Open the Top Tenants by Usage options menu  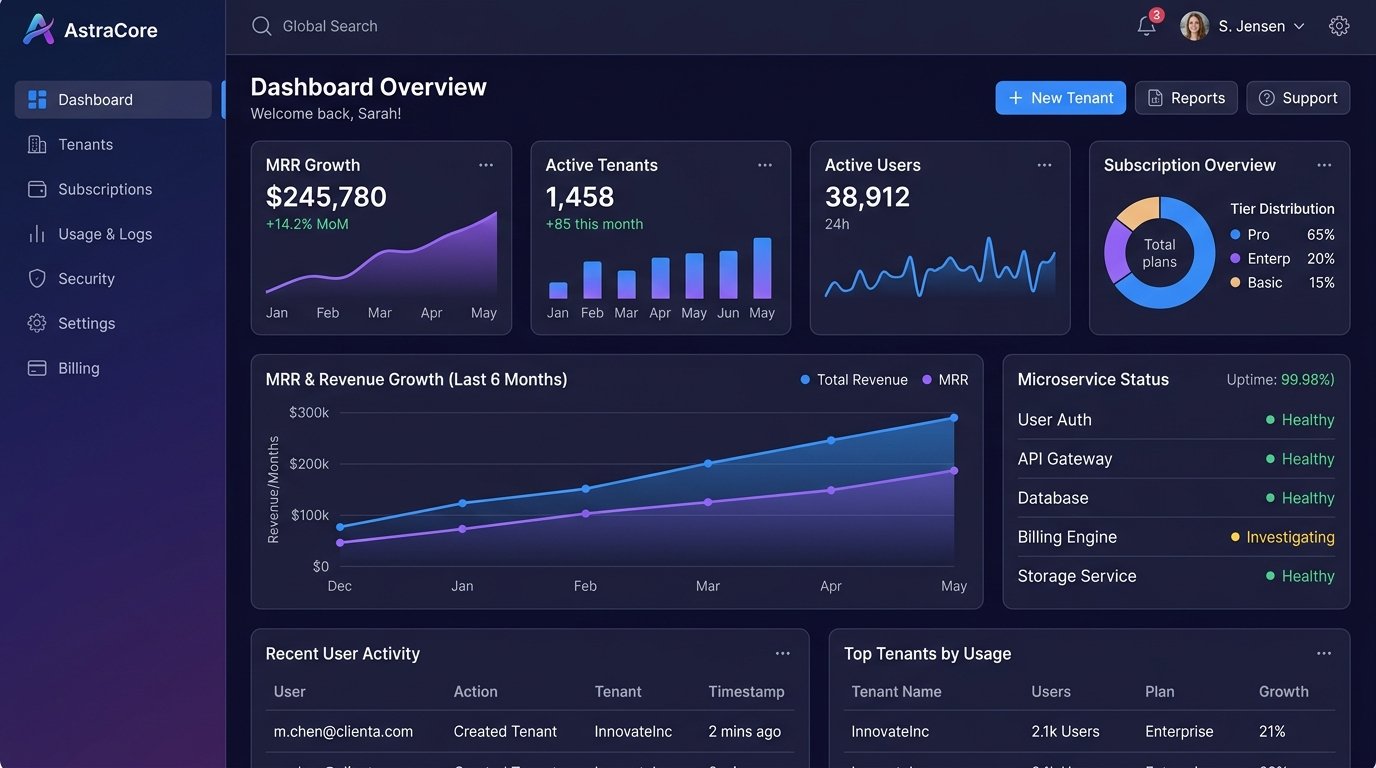pos(1324,653)
